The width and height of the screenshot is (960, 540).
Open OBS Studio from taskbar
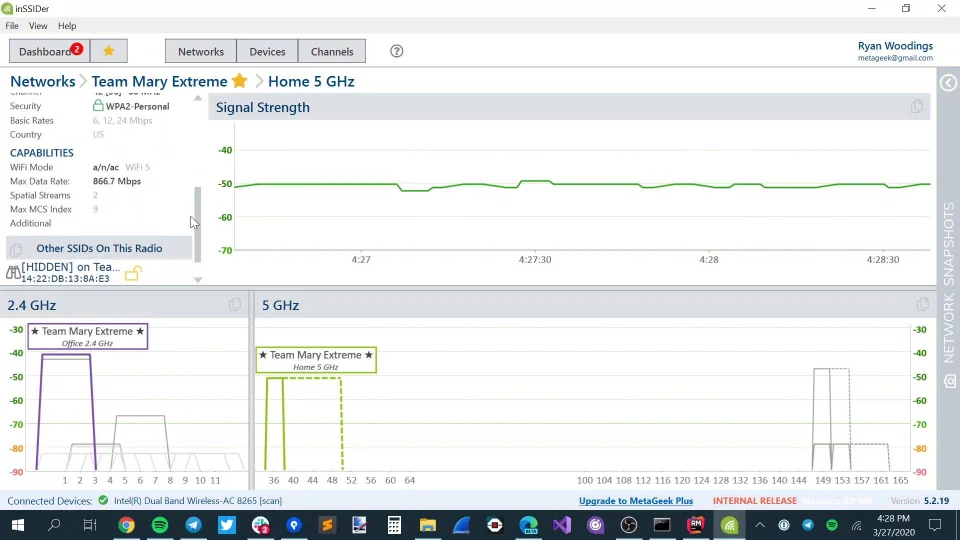coord(629,525)
